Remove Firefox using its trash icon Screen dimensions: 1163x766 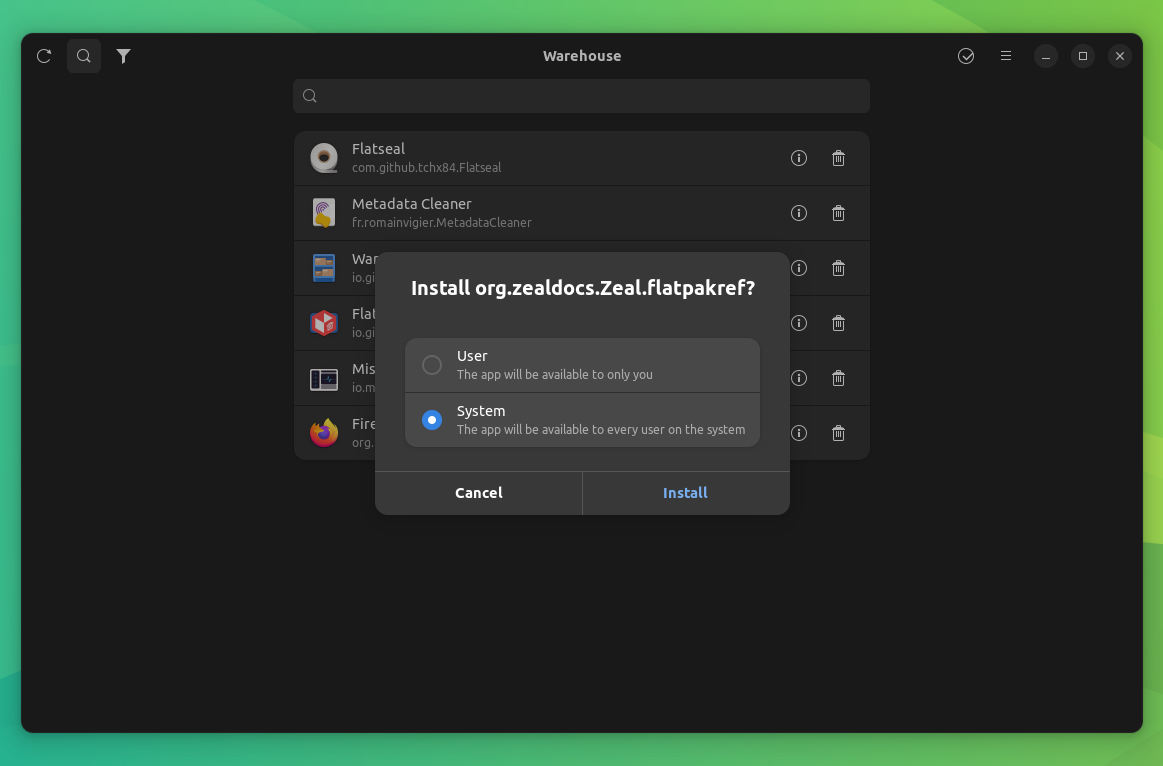838,433
